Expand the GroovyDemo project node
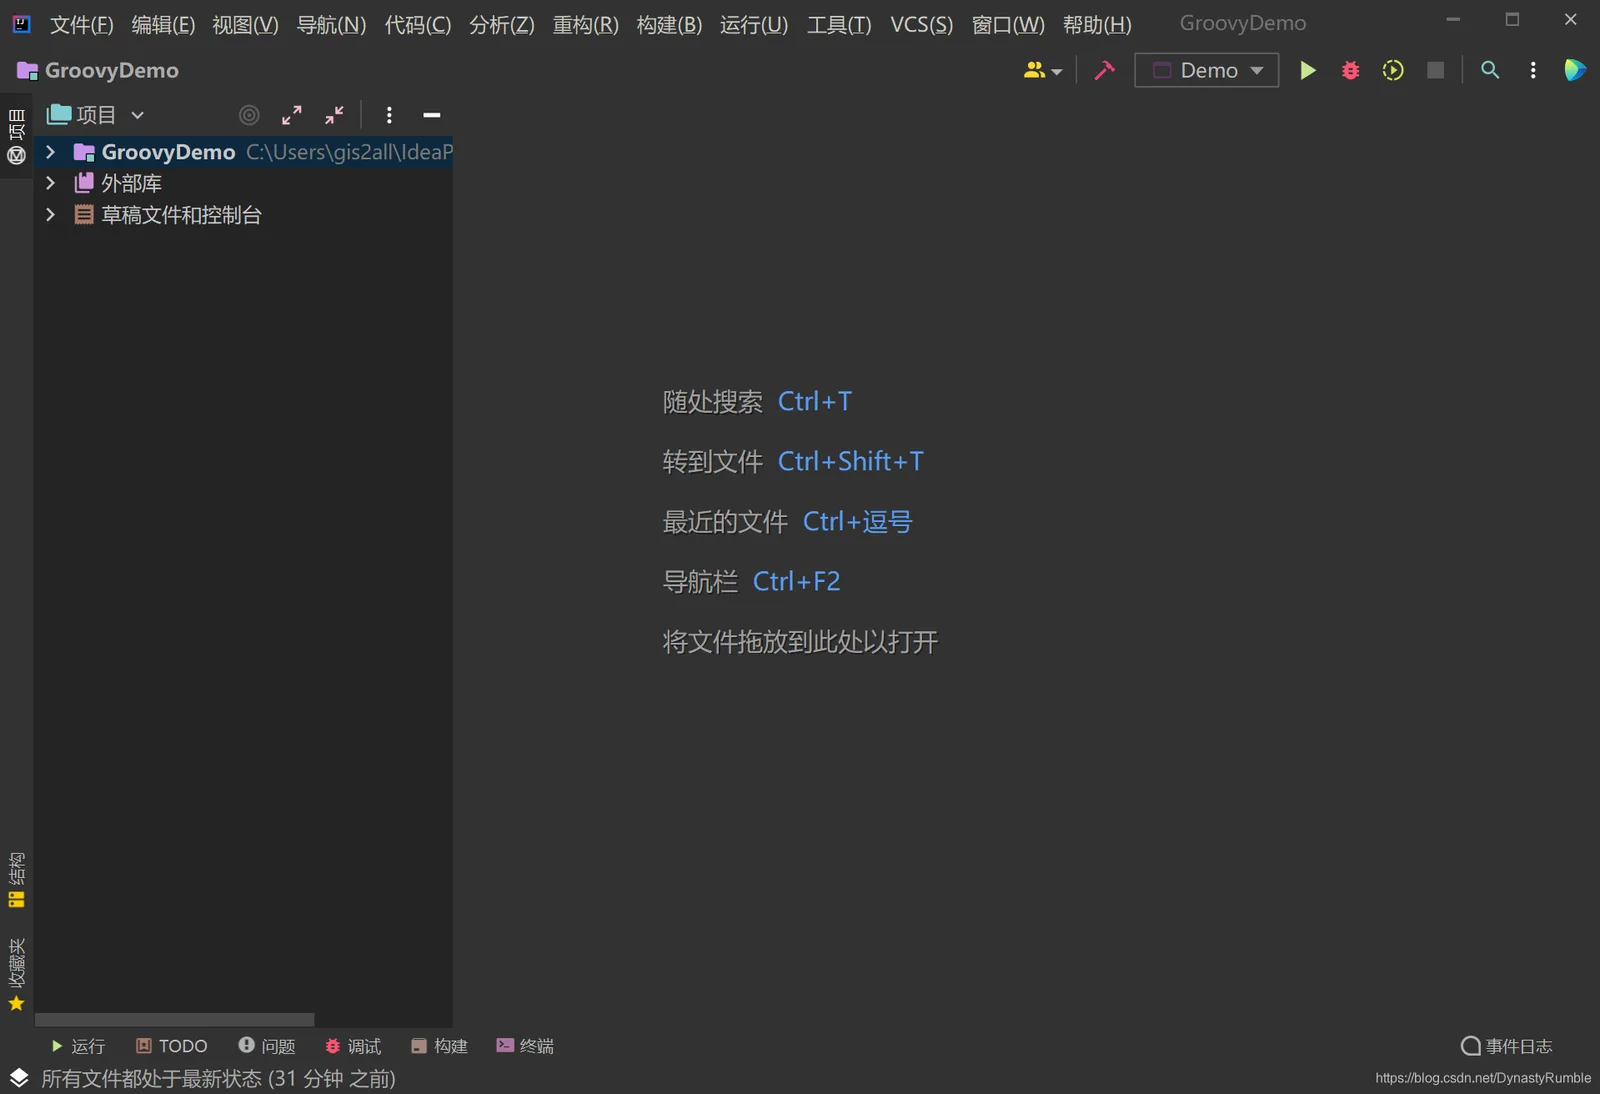1600x1094 pixels. 50,152
